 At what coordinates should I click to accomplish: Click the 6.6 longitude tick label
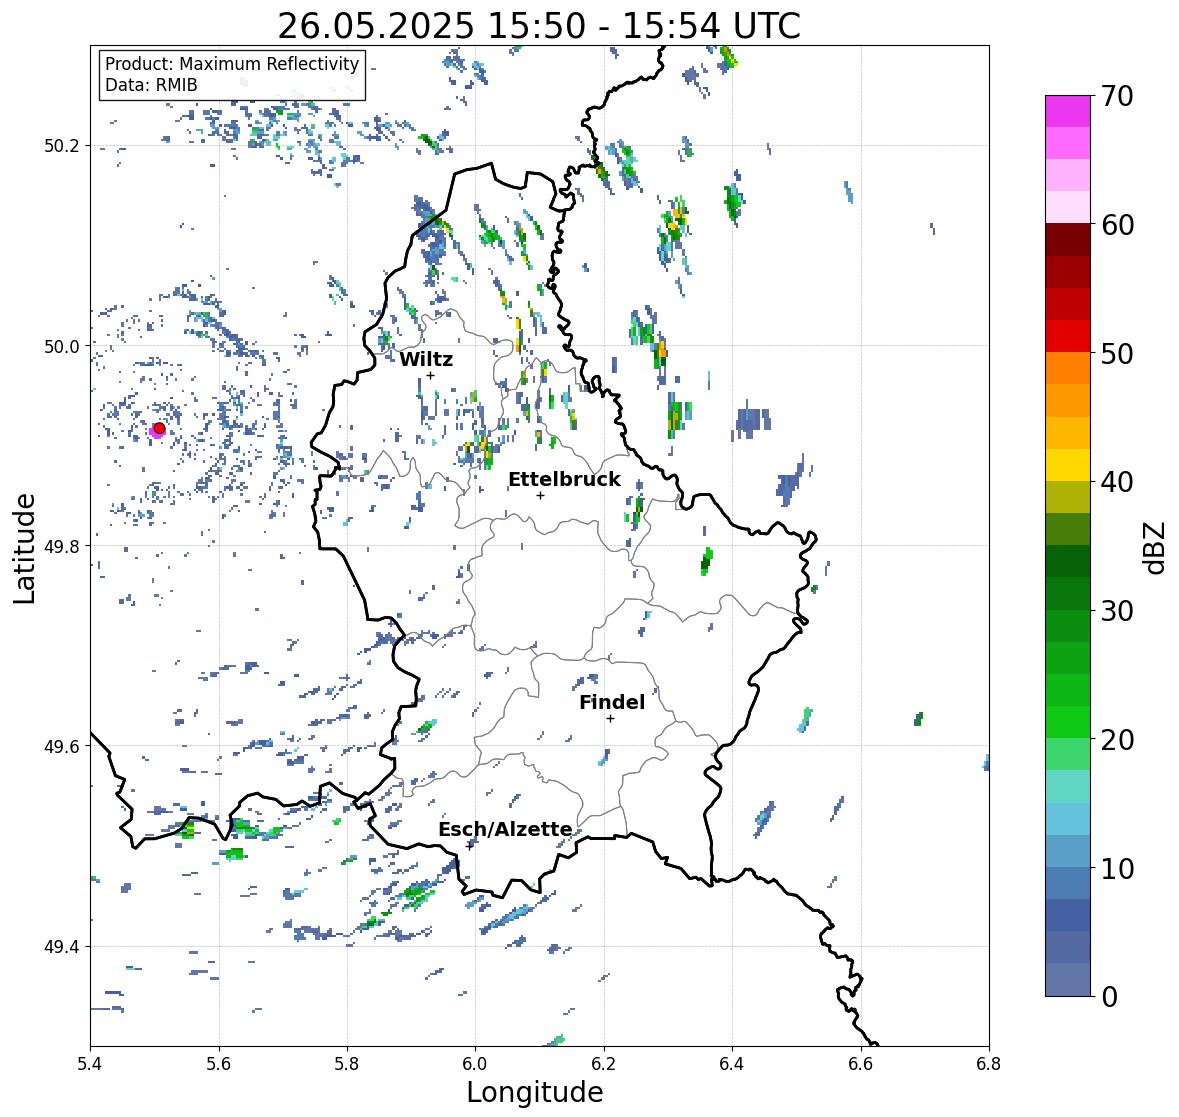tap(861, 1064)
